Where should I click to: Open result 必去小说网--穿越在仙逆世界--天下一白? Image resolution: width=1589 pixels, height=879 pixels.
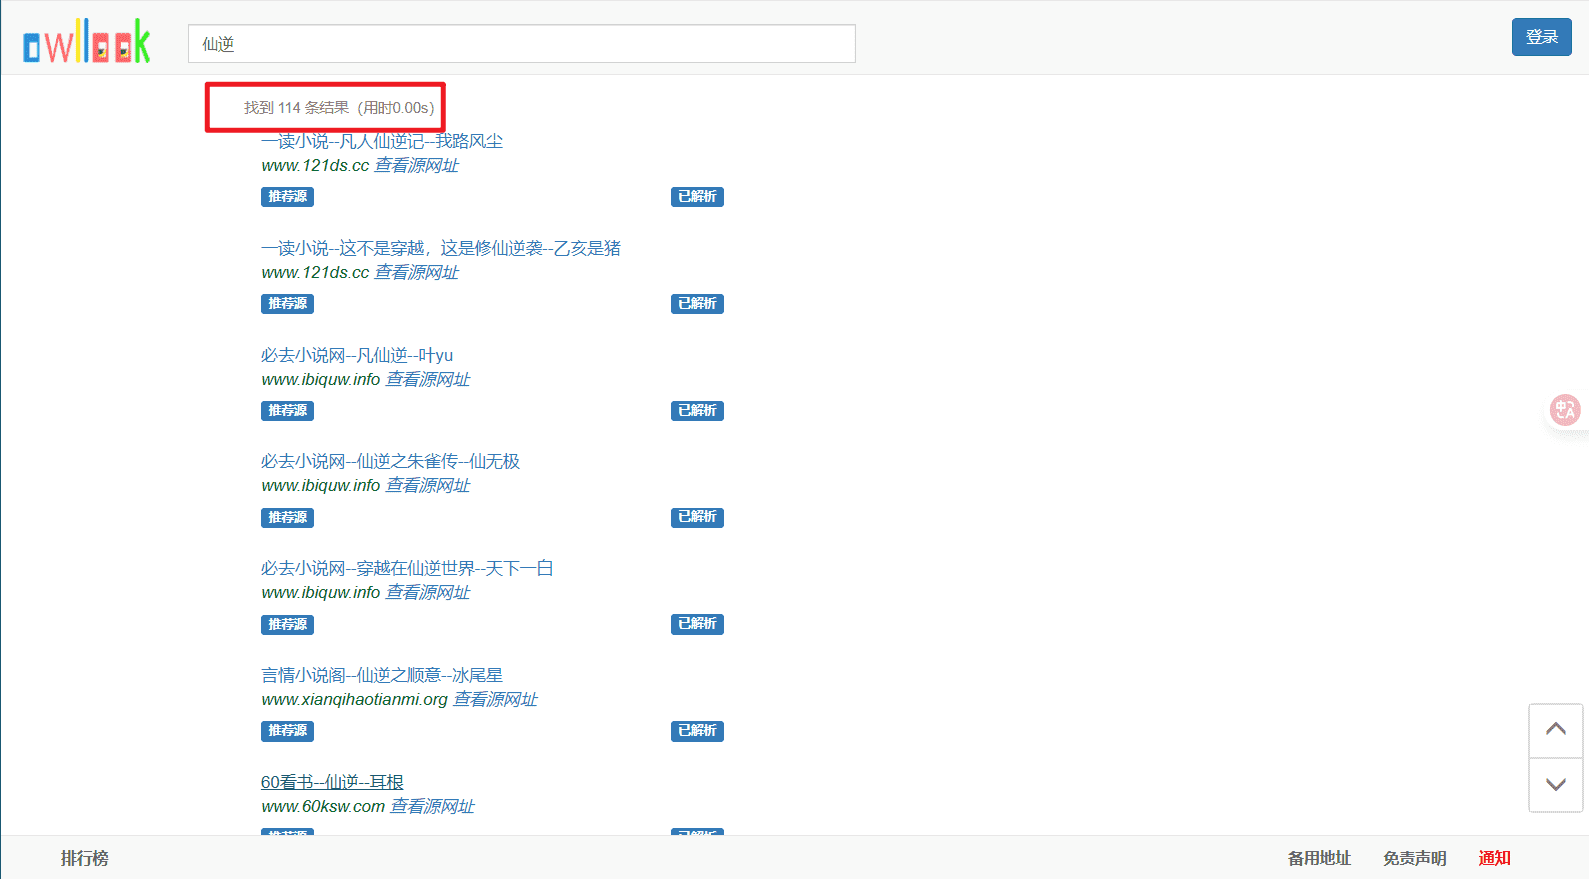click(x=407, y=568)
